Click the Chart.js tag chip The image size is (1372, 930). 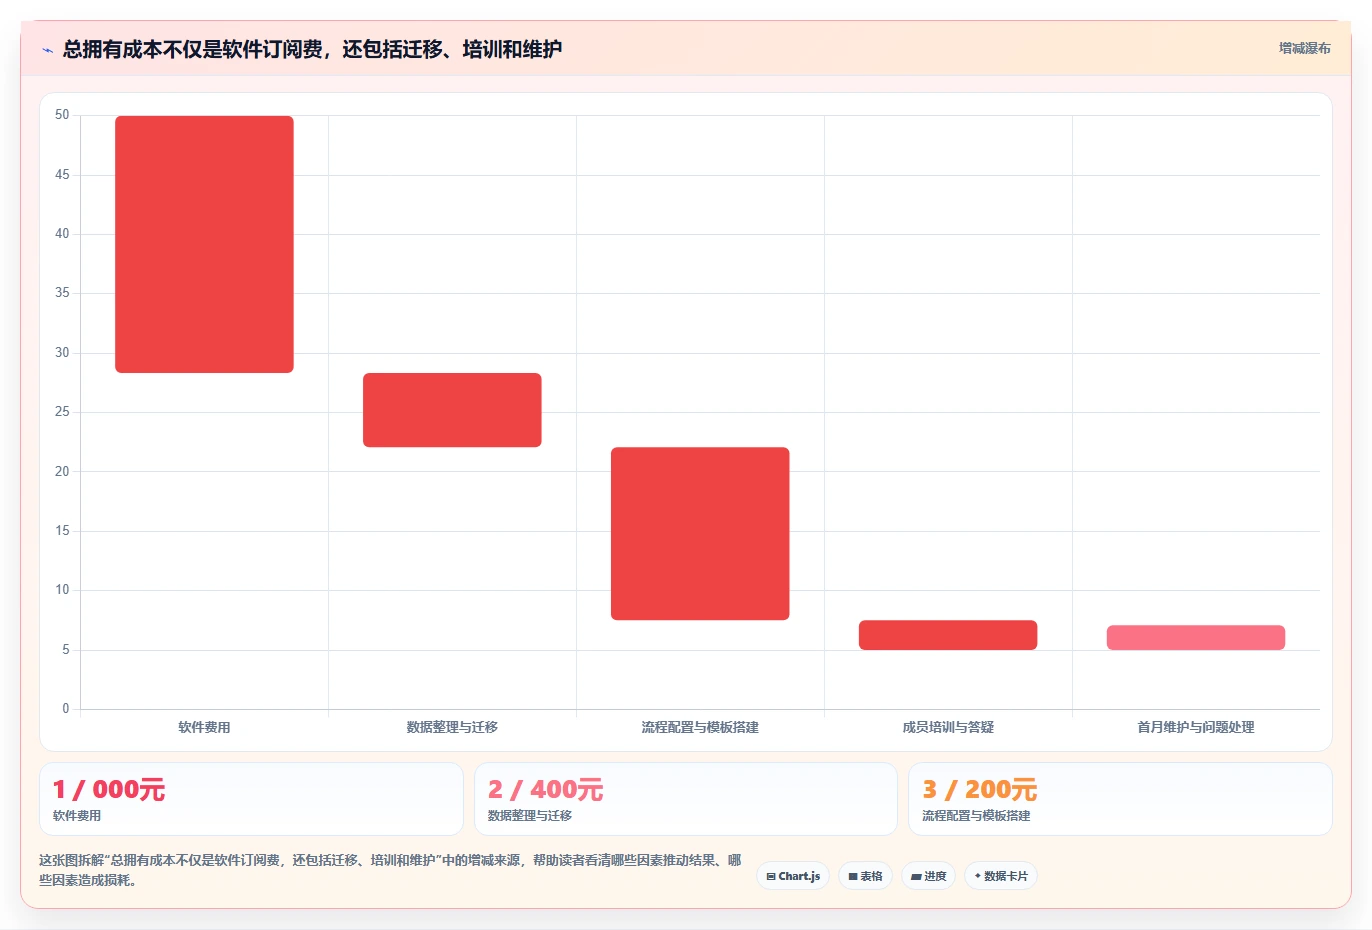(793, 876)
